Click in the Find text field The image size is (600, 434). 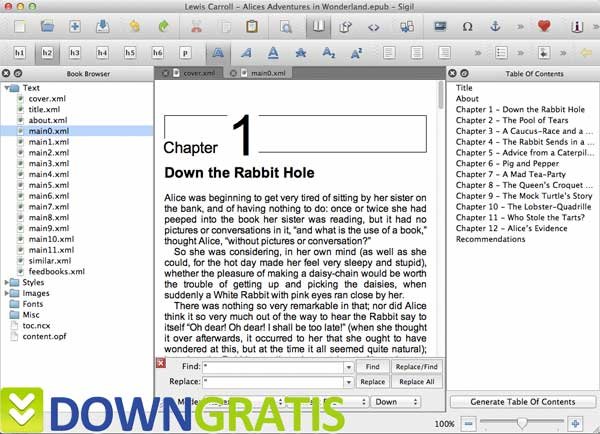[273, 367]
